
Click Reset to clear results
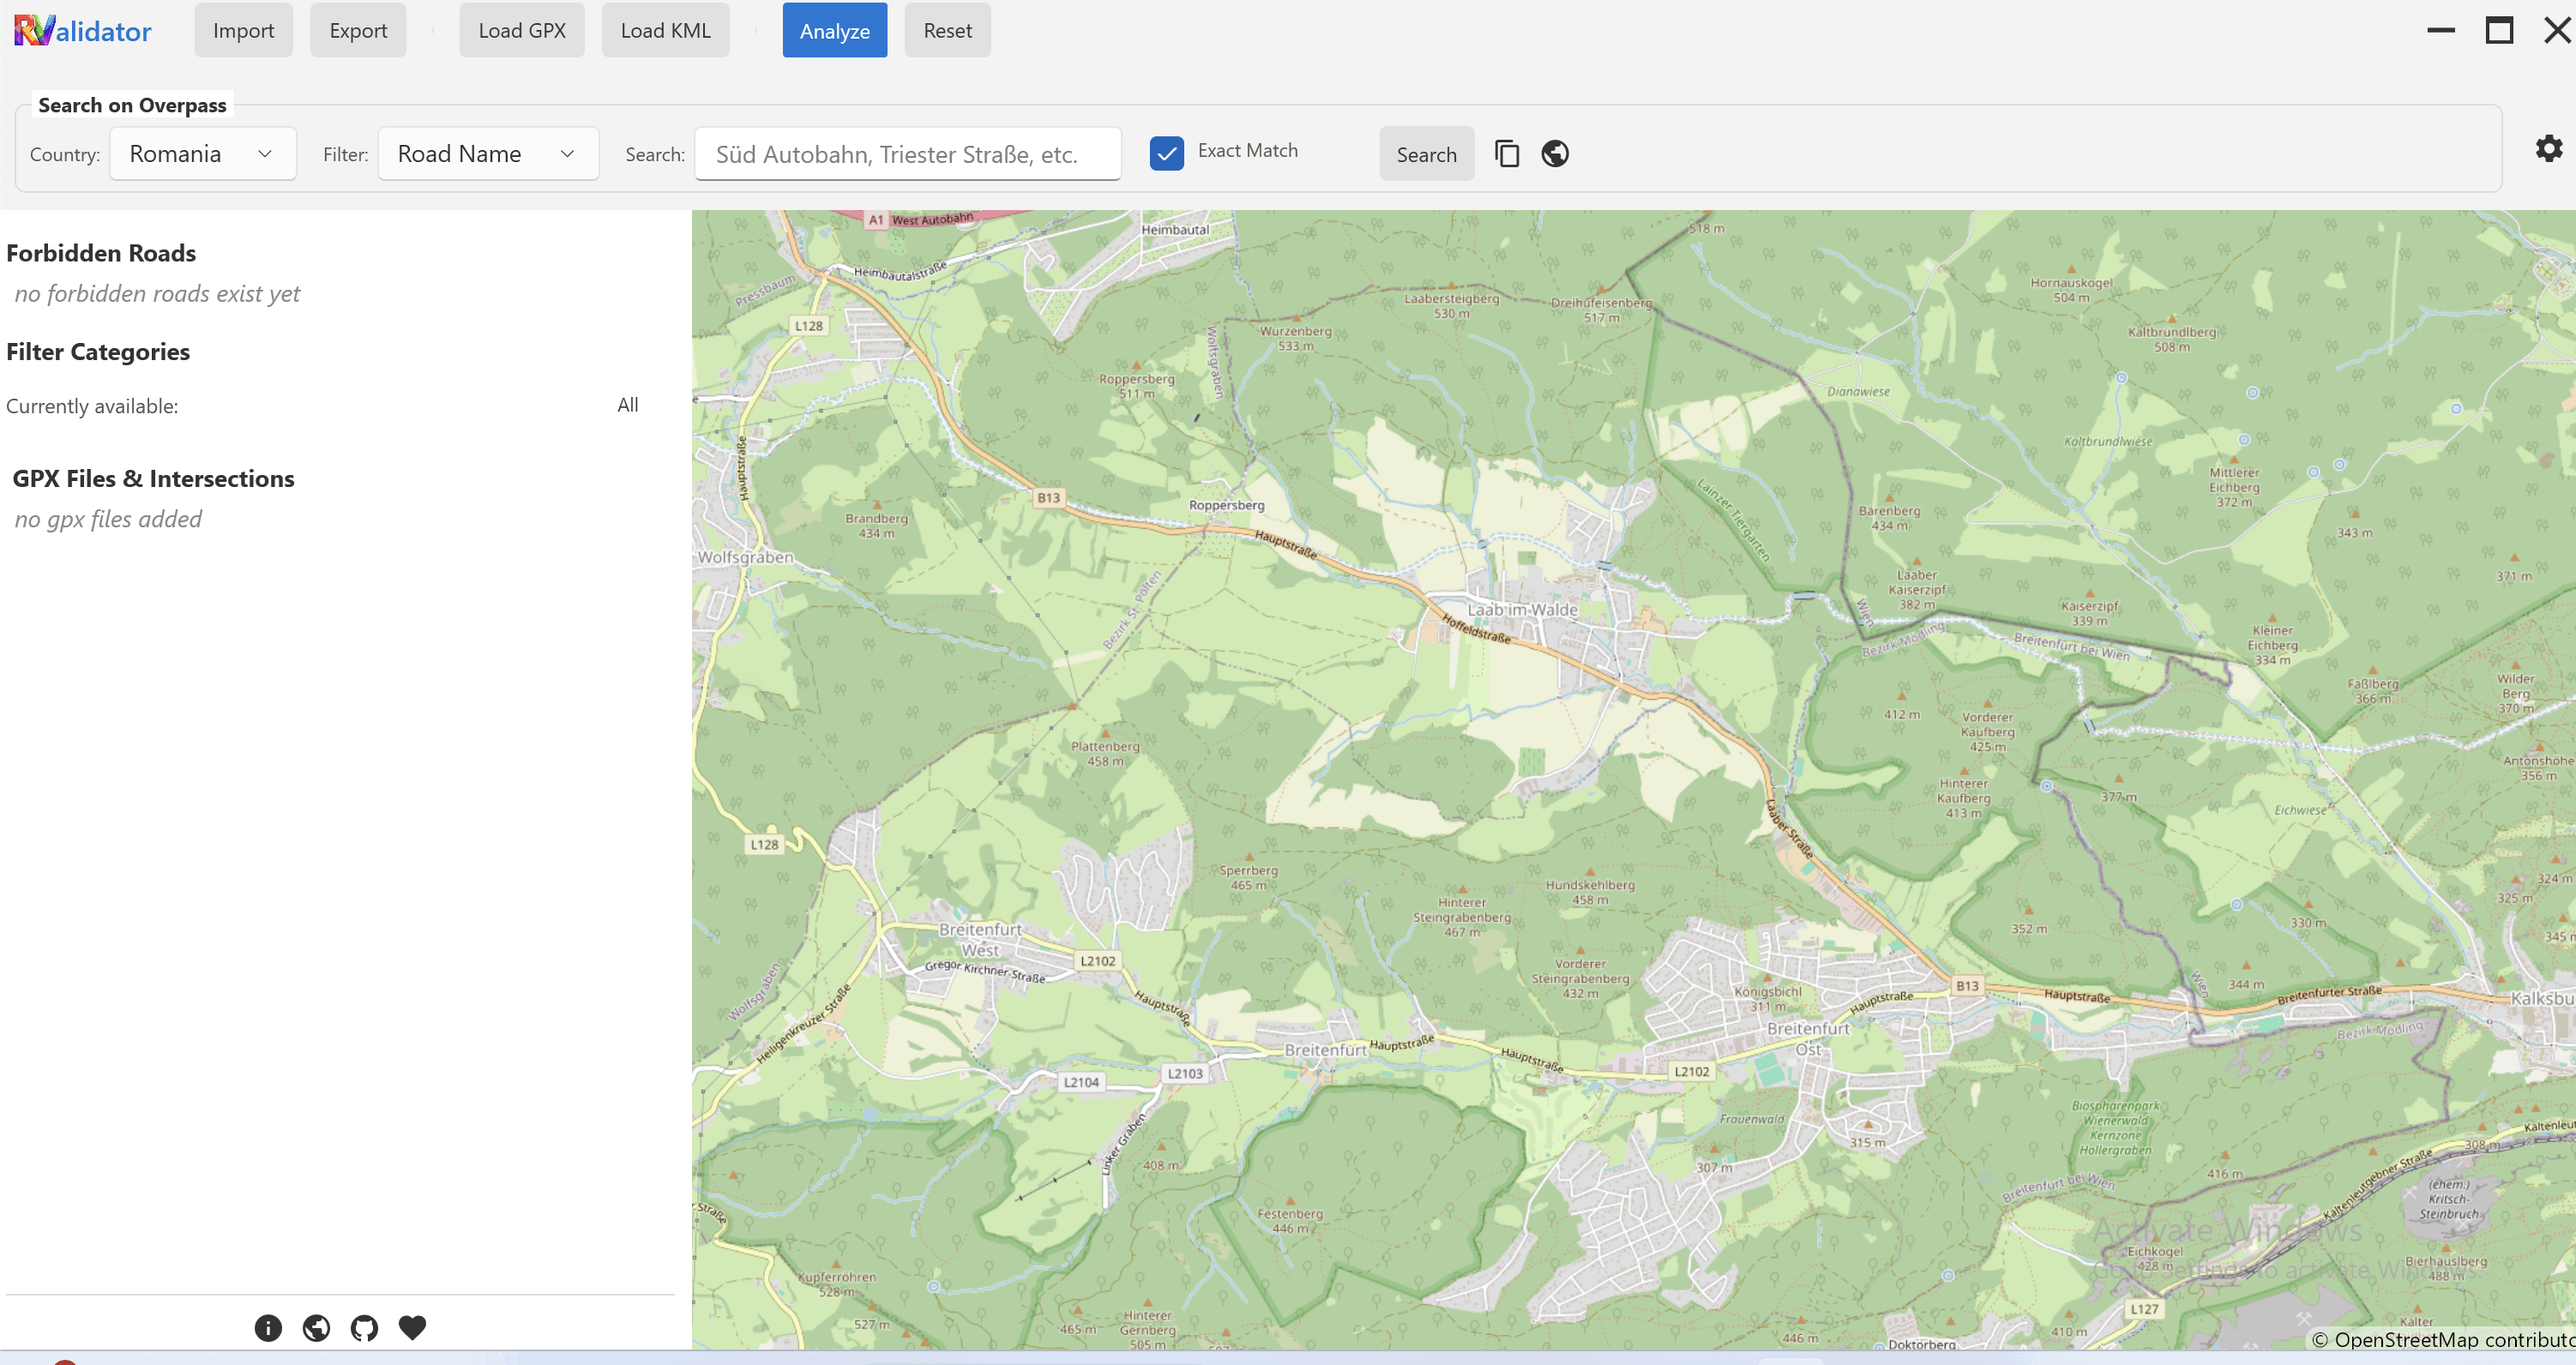click(946, 30)
